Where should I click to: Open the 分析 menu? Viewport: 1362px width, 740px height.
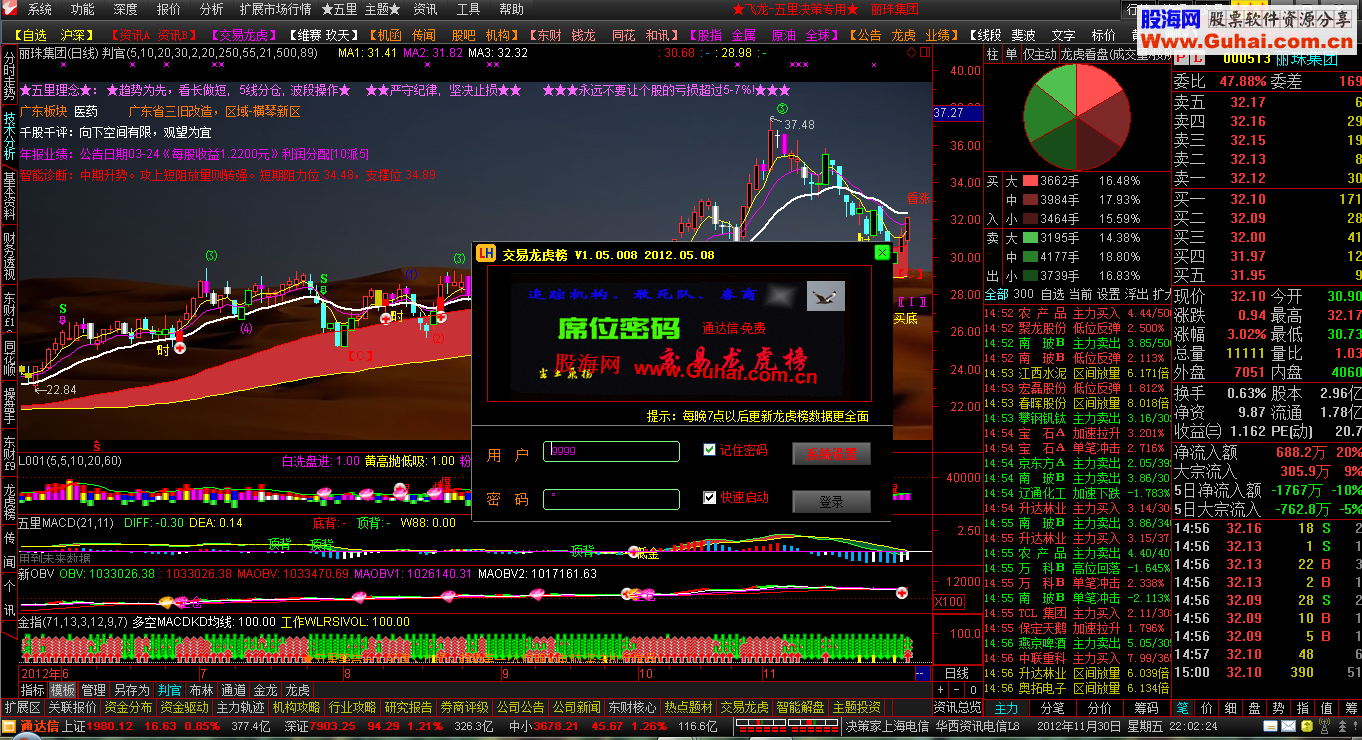coord(211,9)
